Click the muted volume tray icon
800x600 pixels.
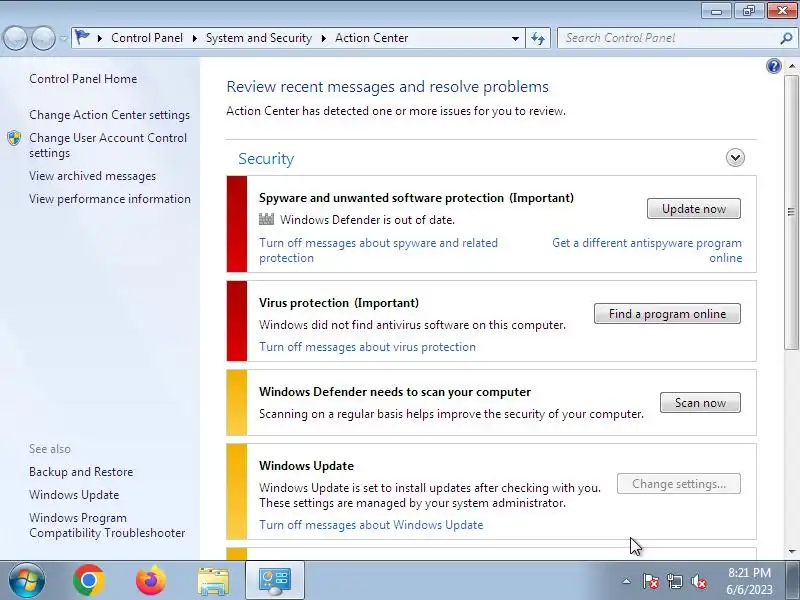coord(698,581)
